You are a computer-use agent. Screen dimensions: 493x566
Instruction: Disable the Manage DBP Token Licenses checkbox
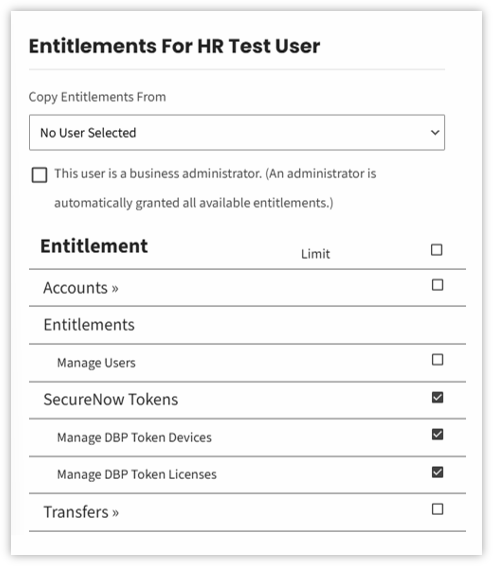(437, 472)
